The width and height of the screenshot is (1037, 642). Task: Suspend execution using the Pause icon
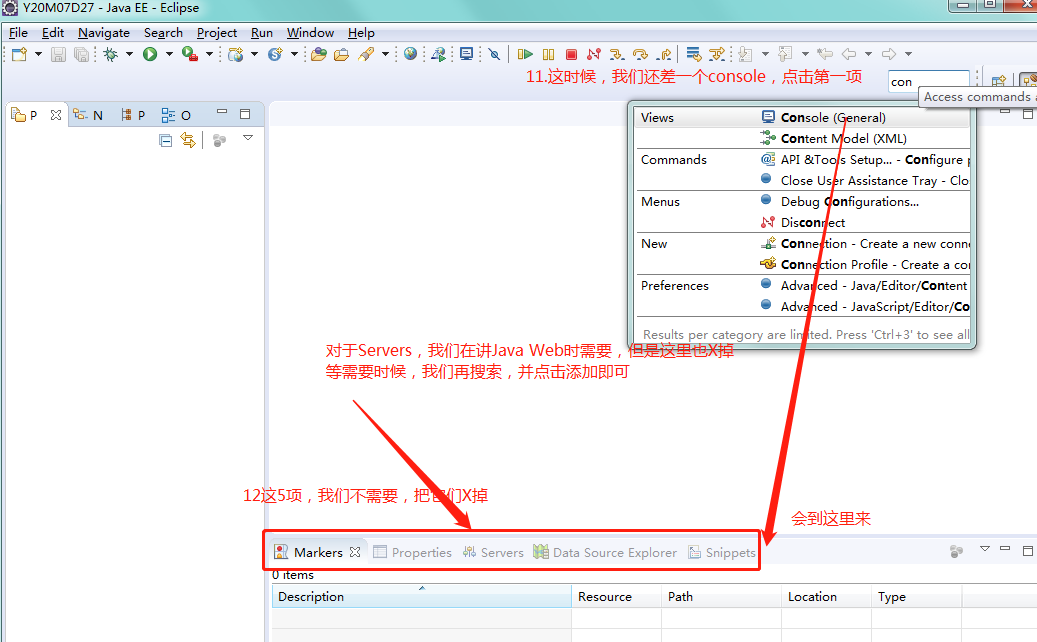tap(548, 54)
